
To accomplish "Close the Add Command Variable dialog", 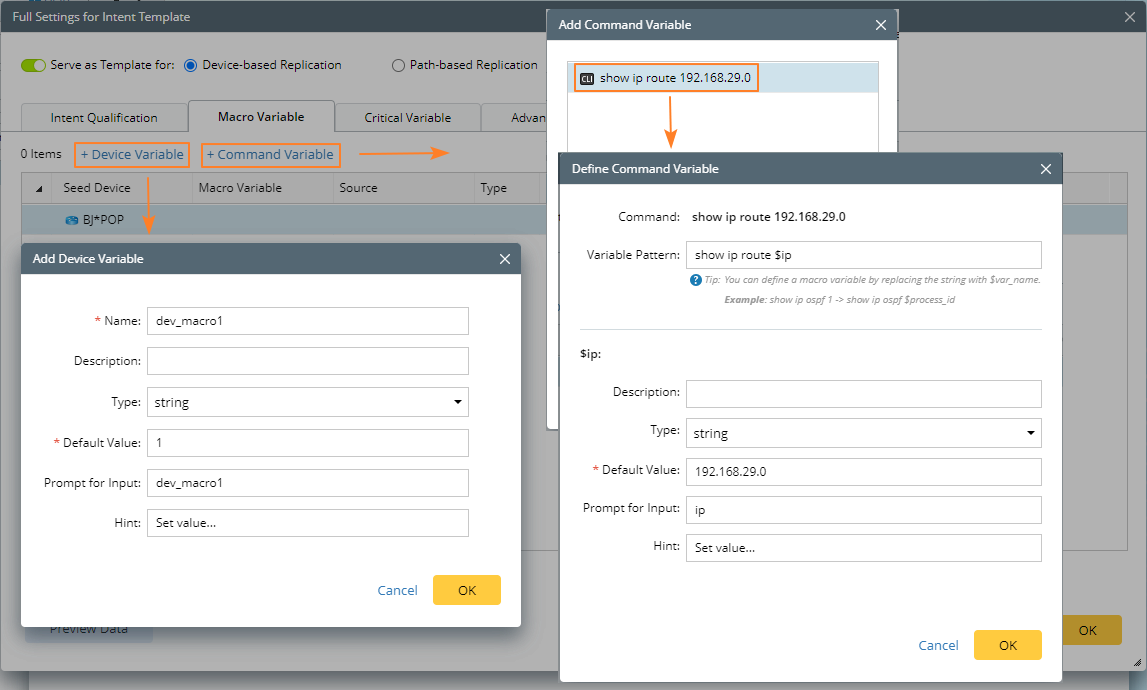I will point(881,25).
